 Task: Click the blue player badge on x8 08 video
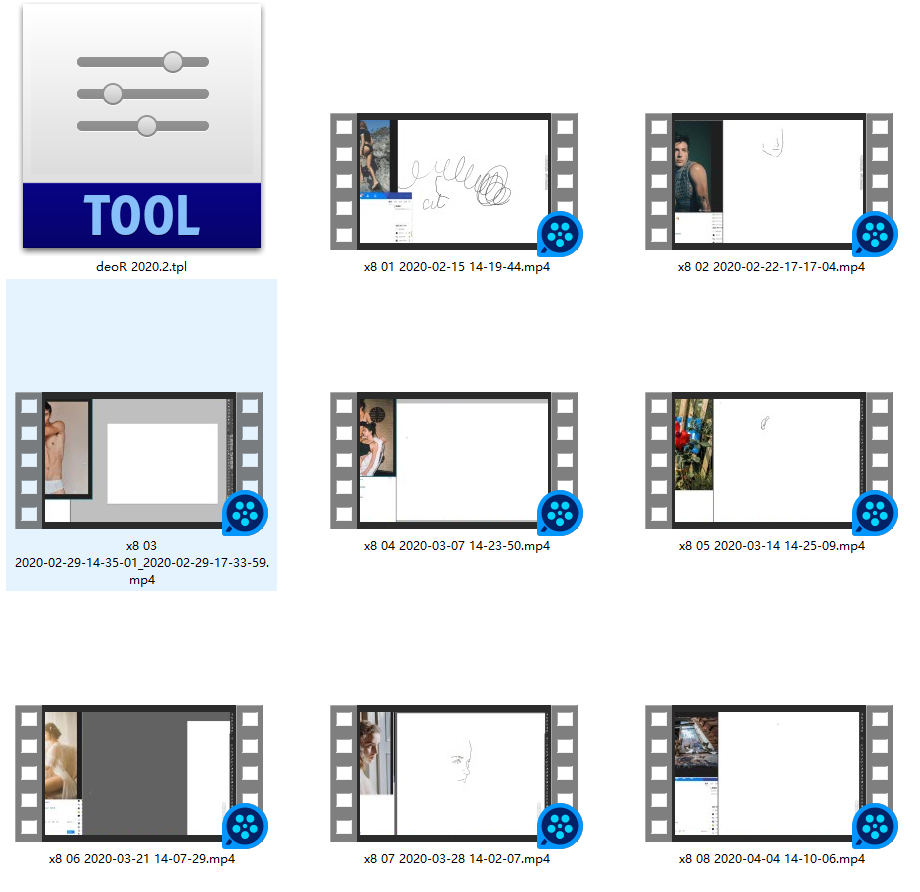tap(874, 827)
